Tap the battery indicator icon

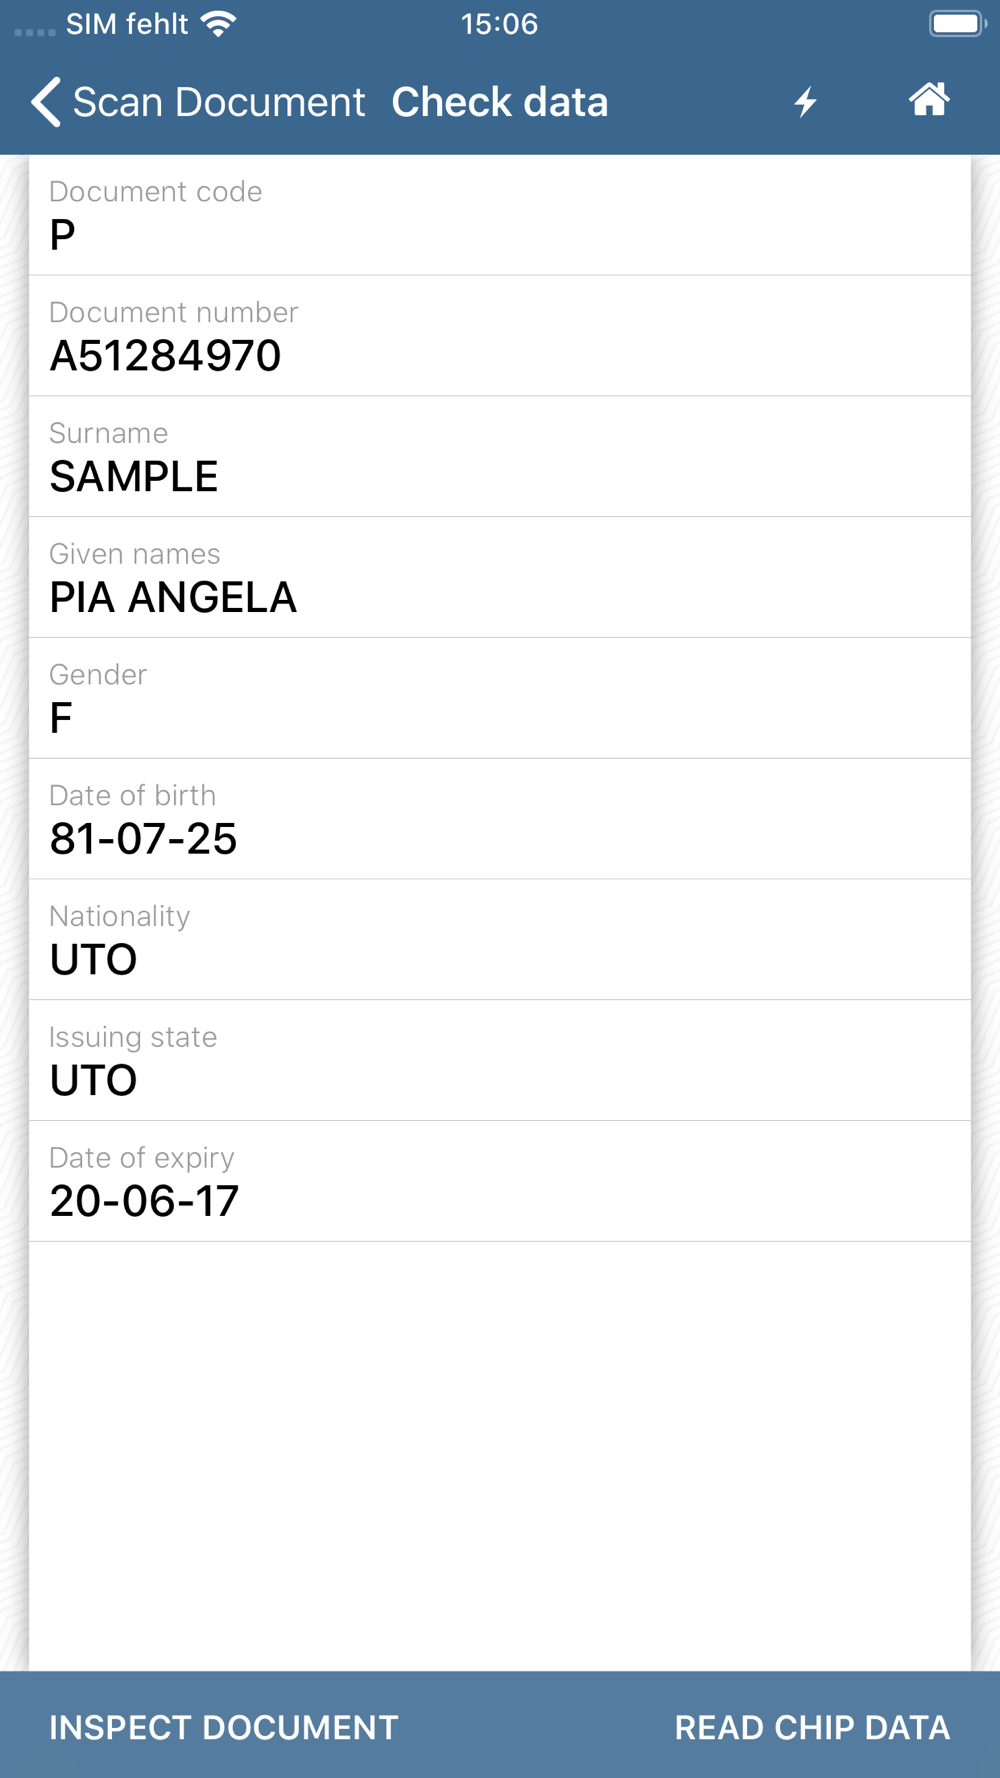956,24
